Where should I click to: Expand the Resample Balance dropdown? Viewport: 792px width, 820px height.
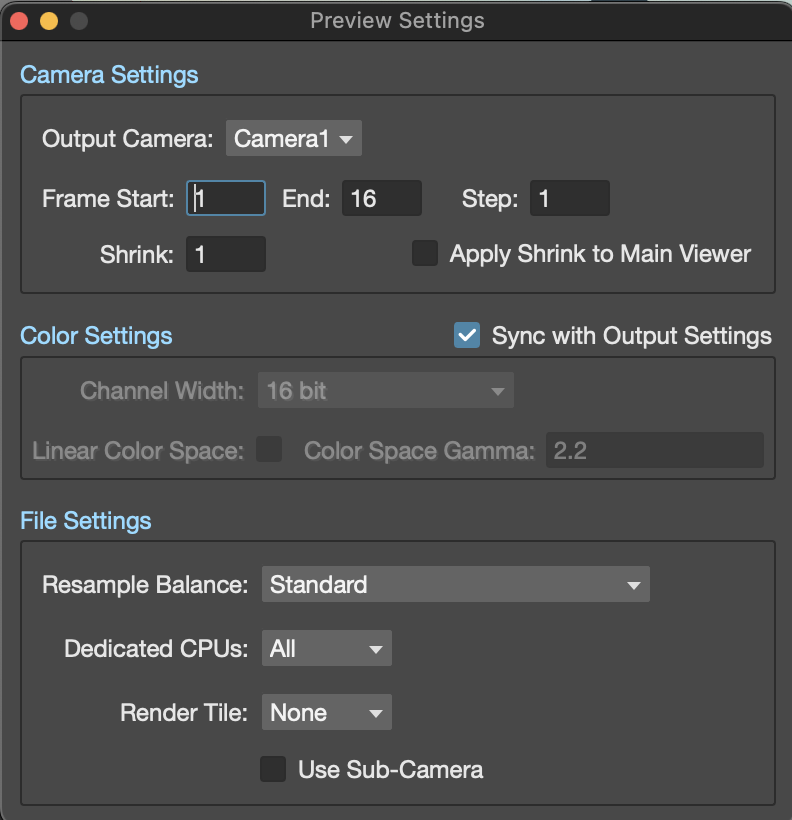click(x=456, y=584)
